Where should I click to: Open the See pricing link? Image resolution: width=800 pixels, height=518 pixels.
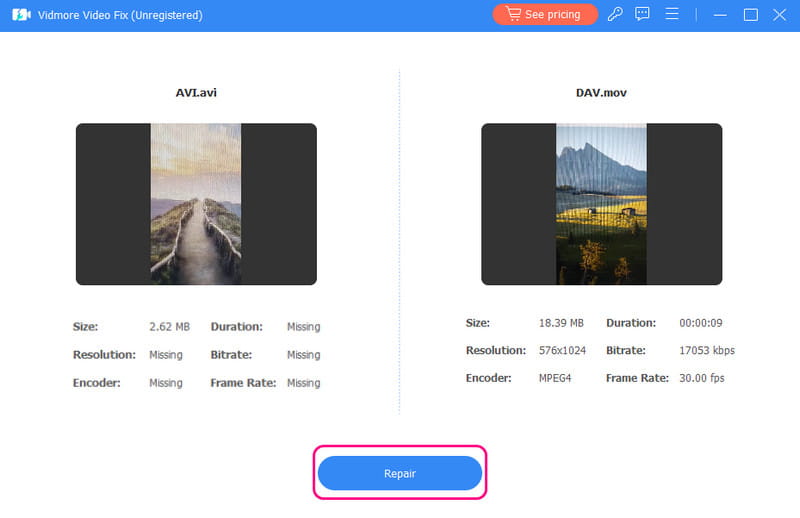point(545,15)
